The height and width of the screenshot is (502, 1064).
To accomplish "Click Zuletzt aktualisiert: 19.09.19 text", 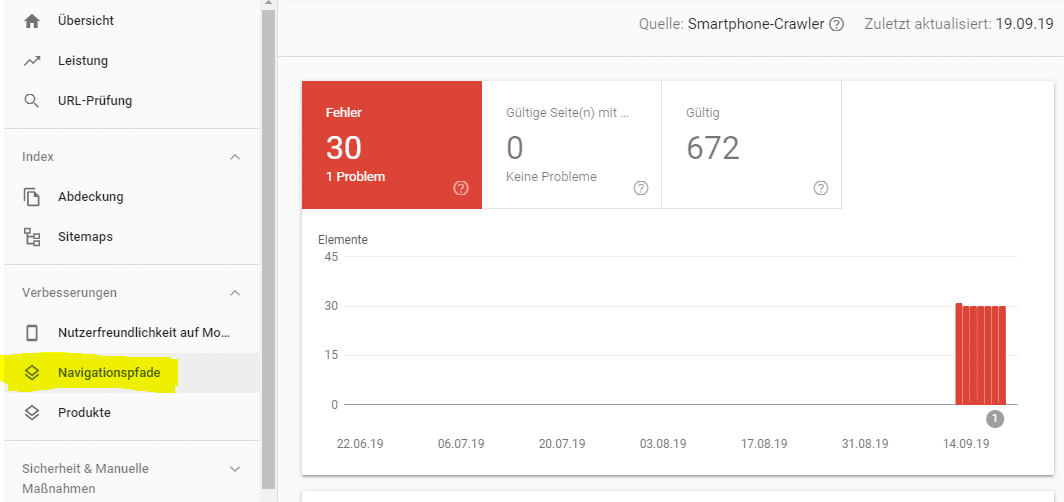I will point(959,25).
